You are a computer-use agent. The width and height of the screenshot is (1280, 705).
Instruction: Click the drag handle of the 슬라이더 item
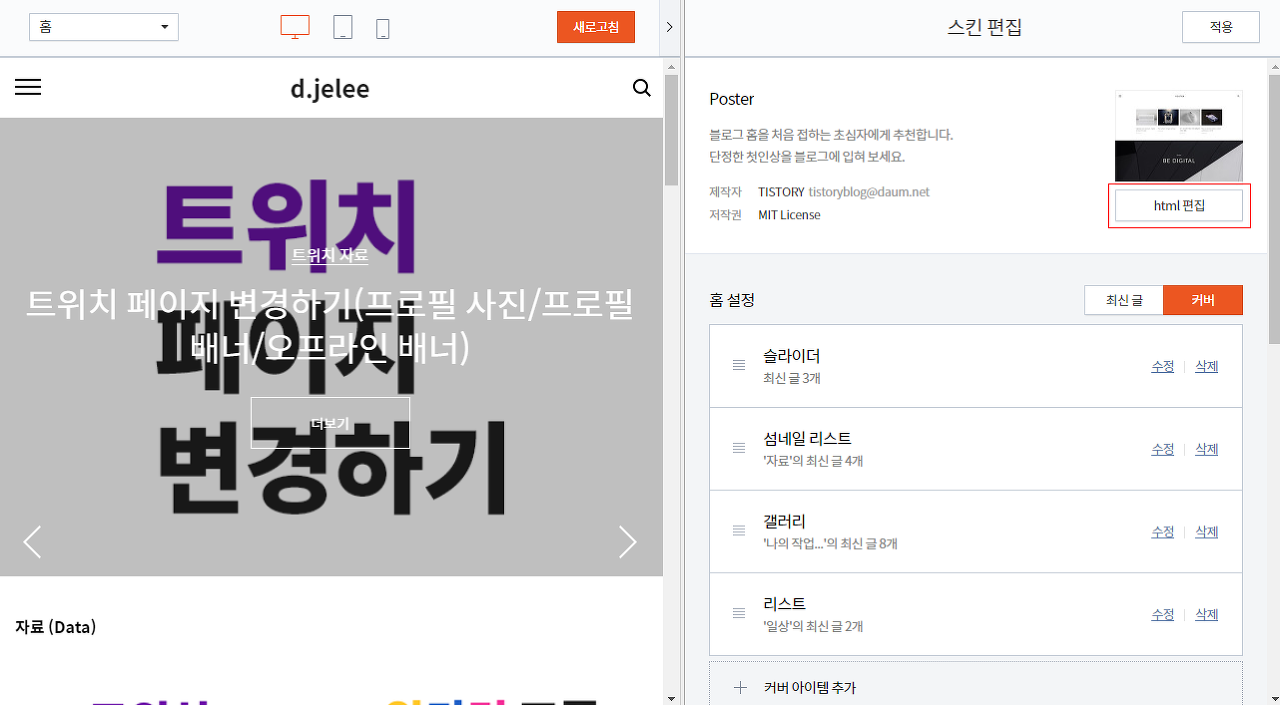pyautogui.click(x=739, y=365)
